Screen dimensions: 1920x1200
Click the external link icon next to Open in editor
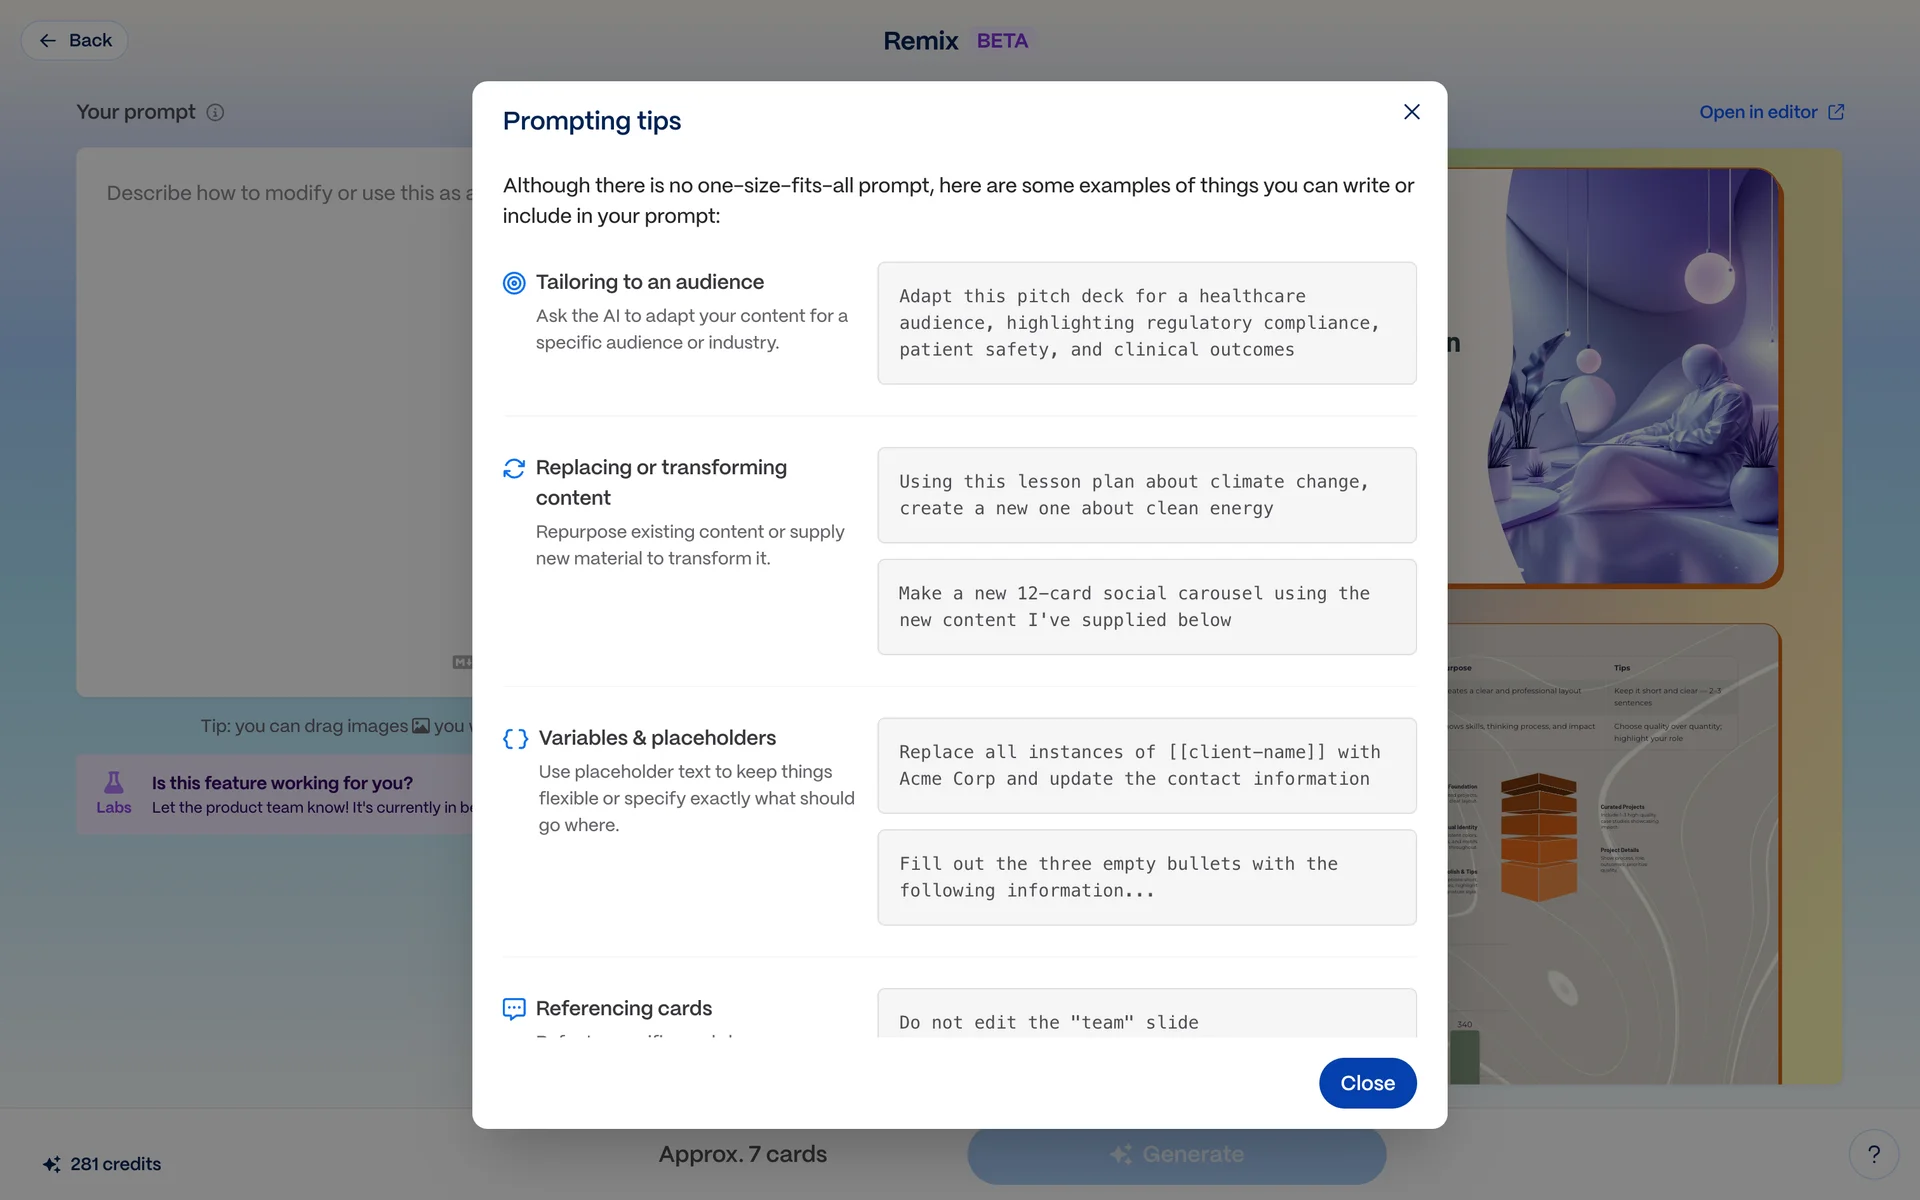1836,112
